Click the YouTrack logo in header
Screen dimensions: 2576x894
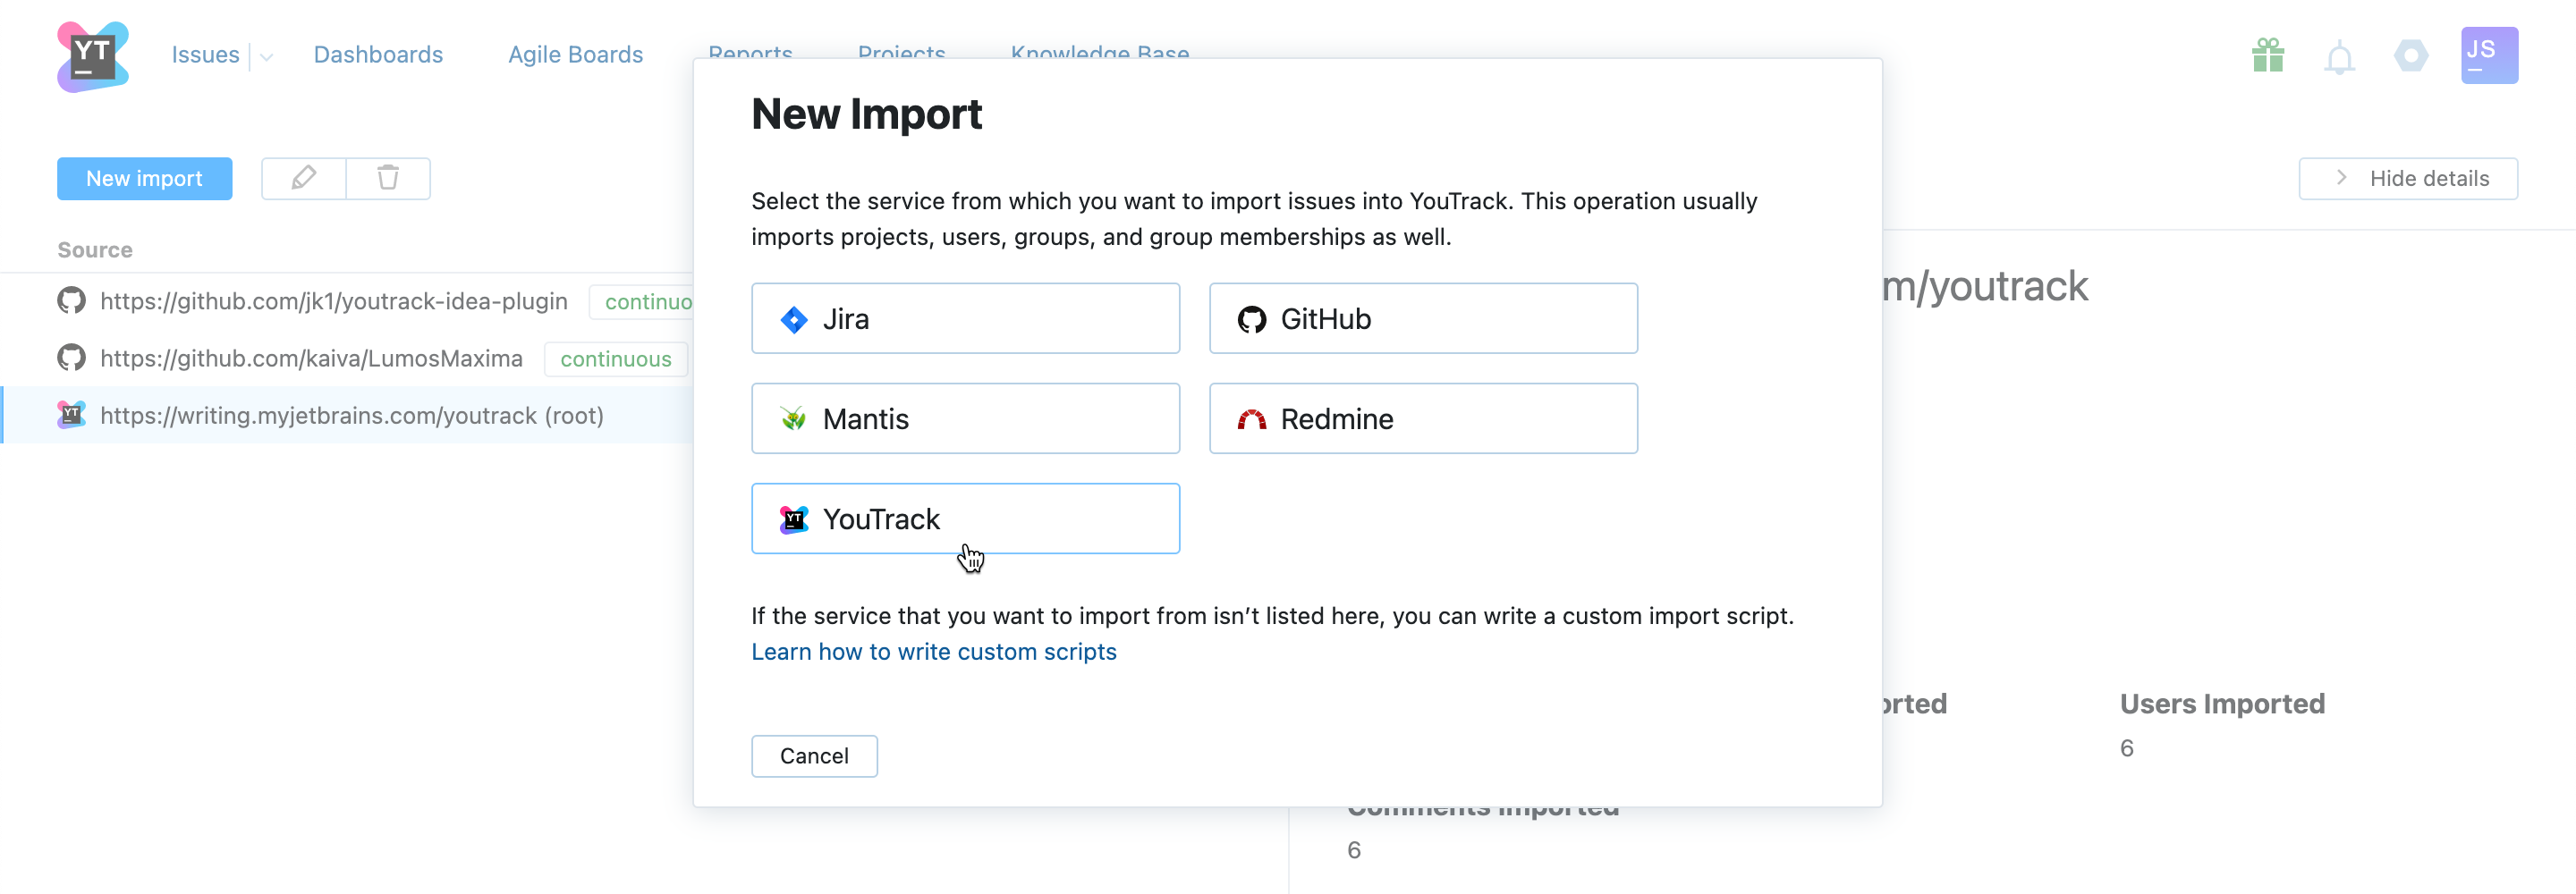[x=93, y=56]
